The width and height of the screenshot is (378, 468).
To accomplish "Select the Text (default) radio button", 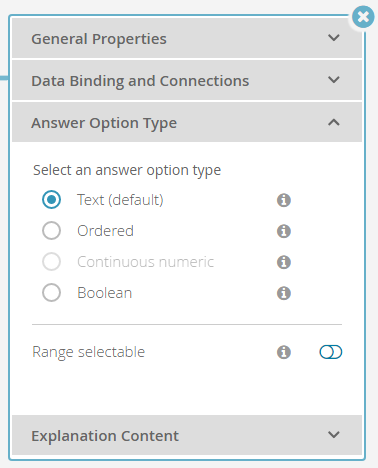I will point(51,200).
